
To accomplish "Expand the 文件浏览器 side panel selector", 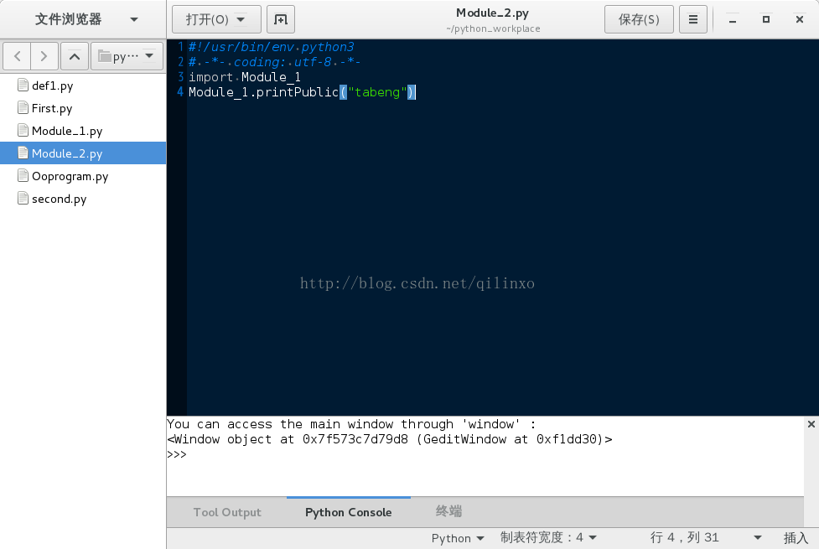I will click(x=86, y=19).
